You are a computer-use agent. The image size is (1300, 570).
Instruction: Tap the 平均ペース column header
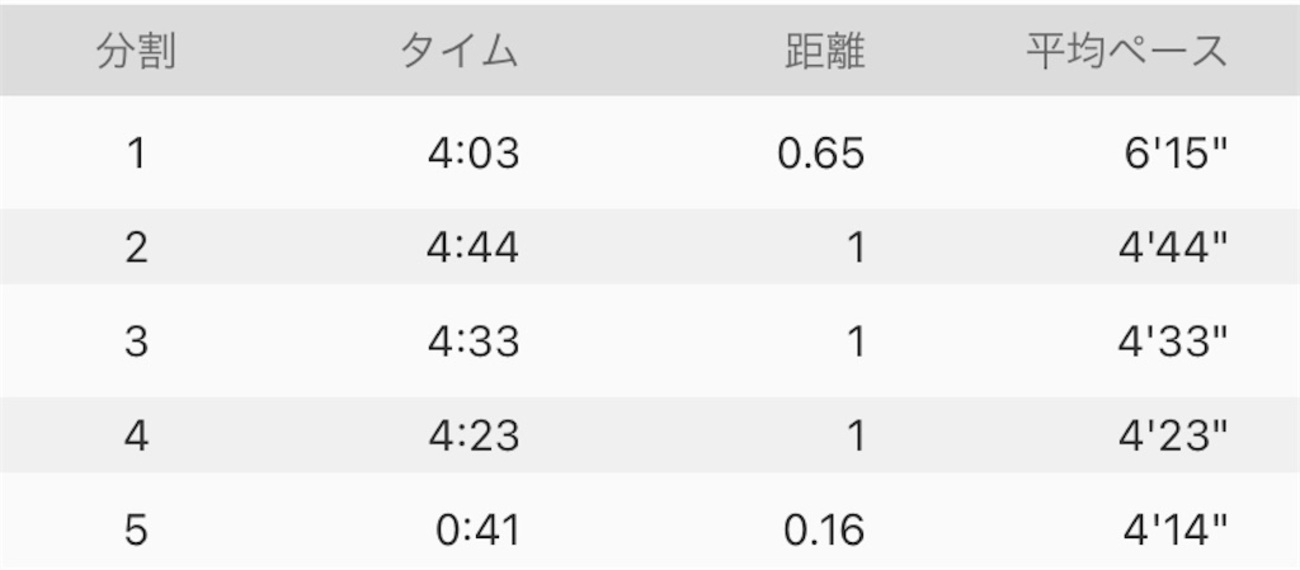click(x=1126, y=52)
